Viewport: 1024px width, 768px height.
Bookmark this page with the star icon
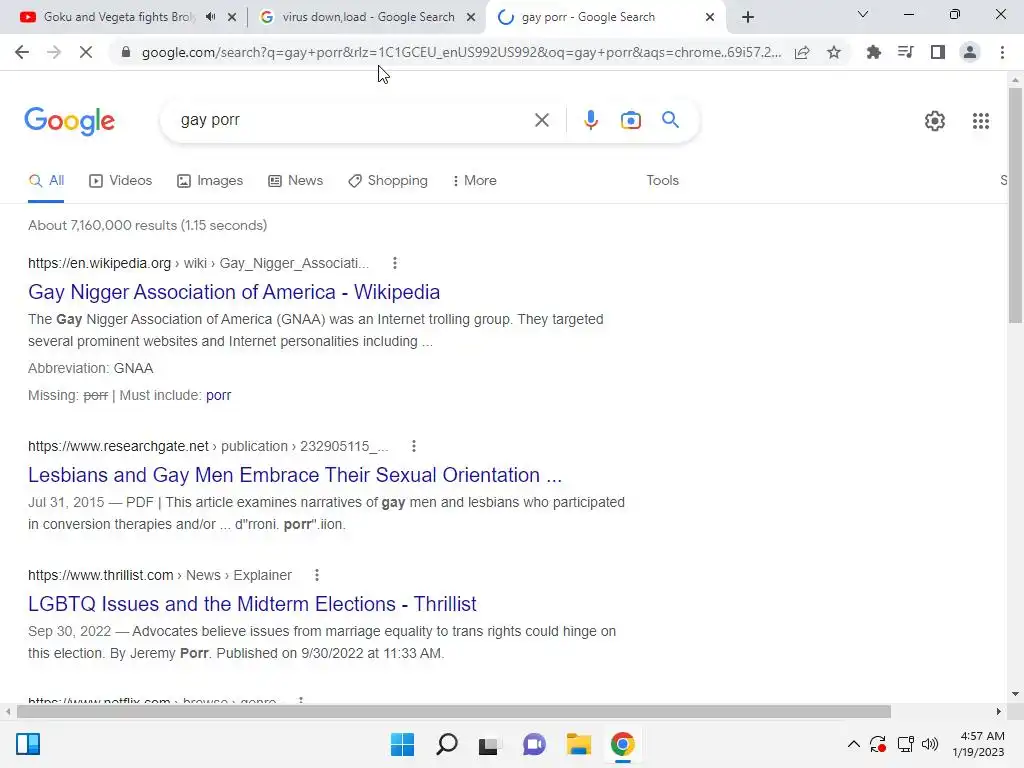click(834, 52)
